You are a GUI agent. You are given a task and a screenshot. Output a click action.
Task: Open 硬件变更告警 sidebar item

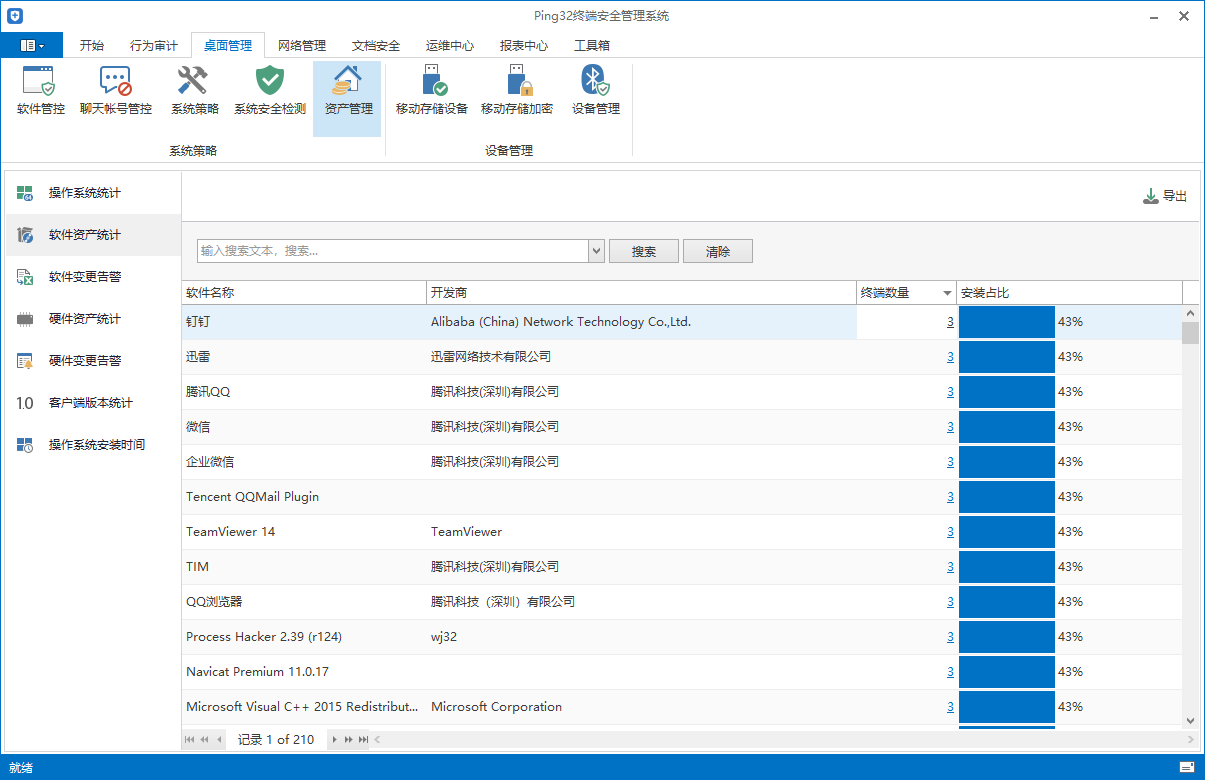(x=93, y=361)
